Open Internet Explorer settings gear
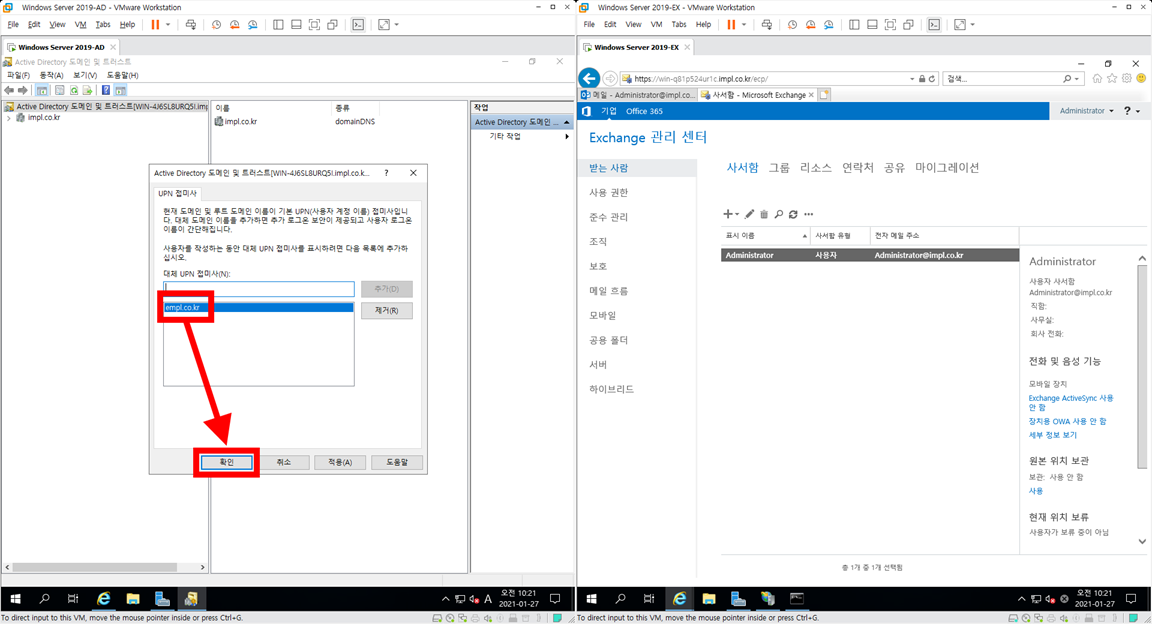The image size is (1152, 624). pos(1126,78)
